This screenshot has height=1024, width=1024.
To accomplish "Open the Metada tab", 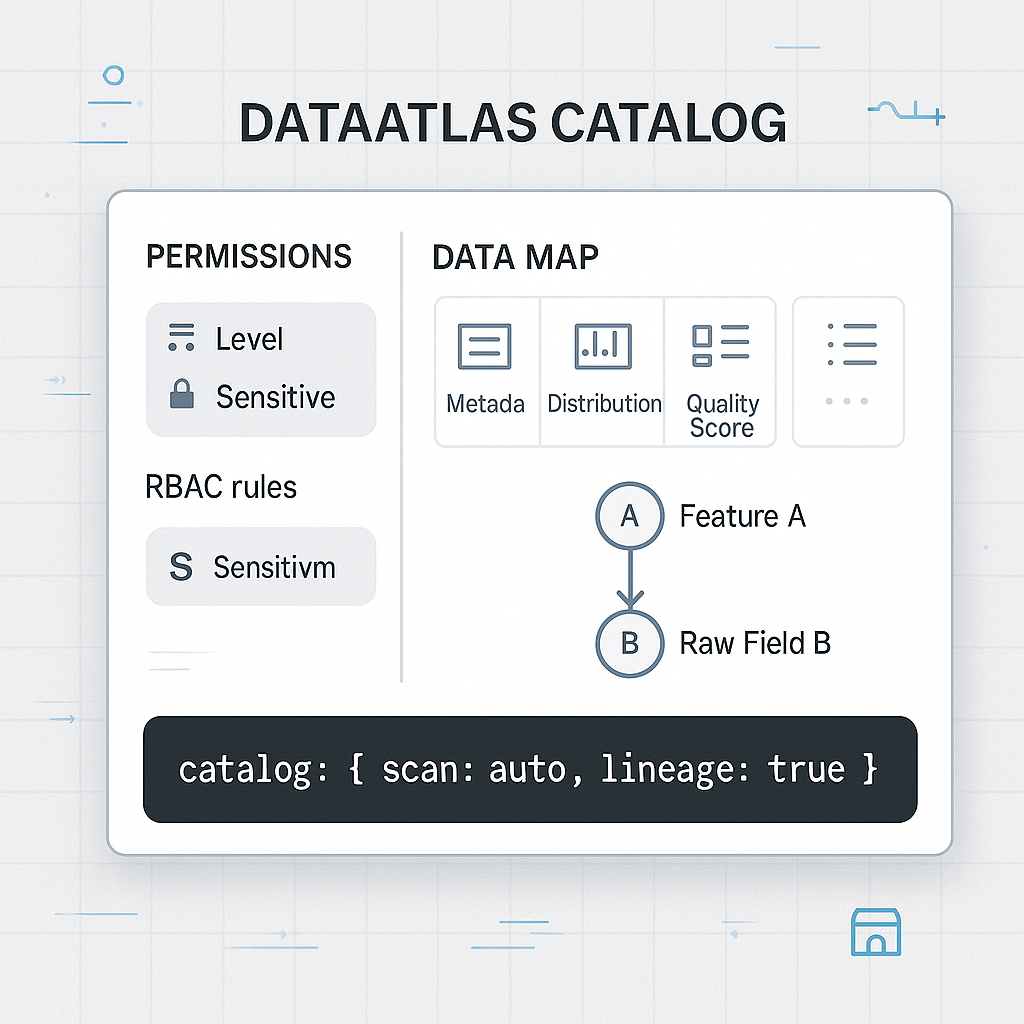I will tap(485, 404).
